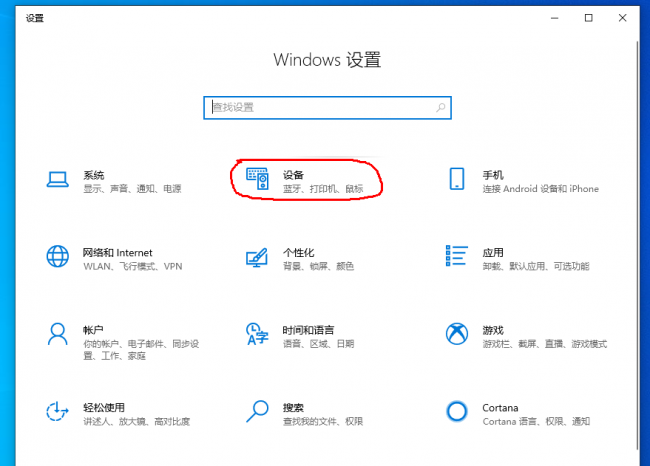Click the text 背景、锁屏、颜色
The width and height of the screenshot is (650, 466).
(318, 266)
